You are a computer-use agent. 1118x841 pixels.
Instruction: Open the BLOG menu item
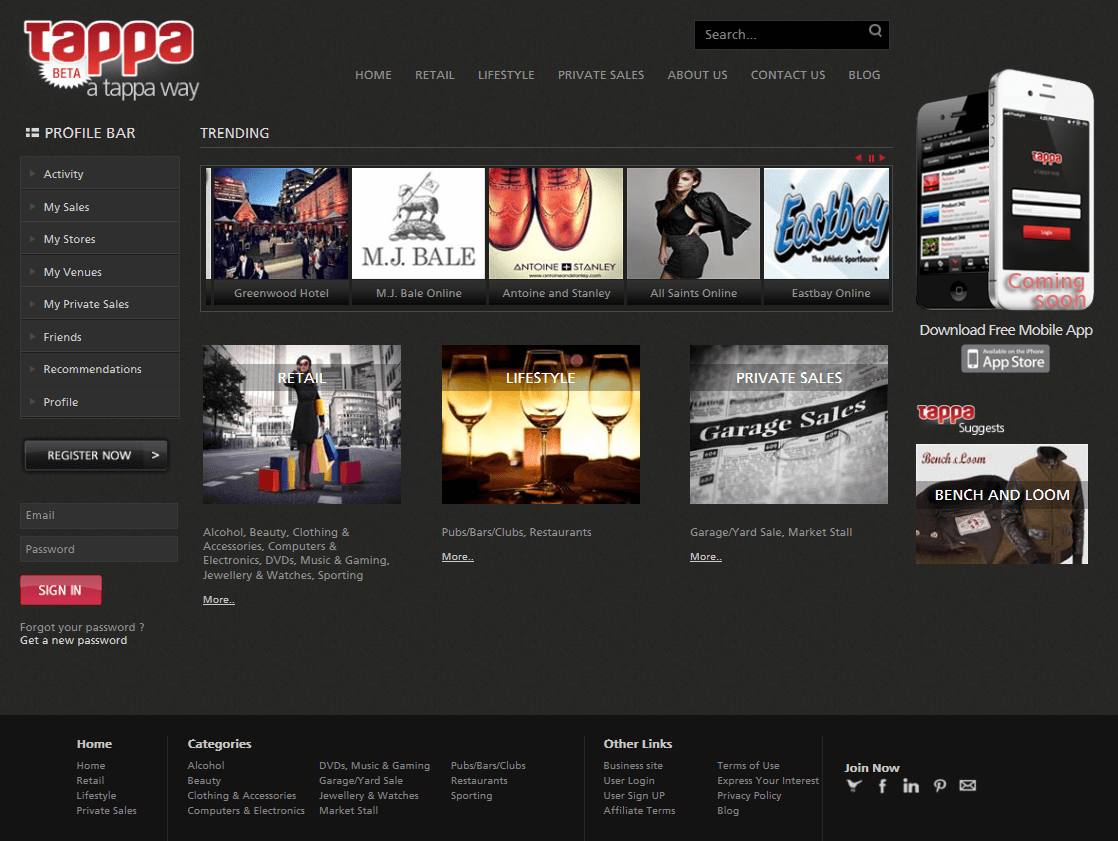click(864, 74)
